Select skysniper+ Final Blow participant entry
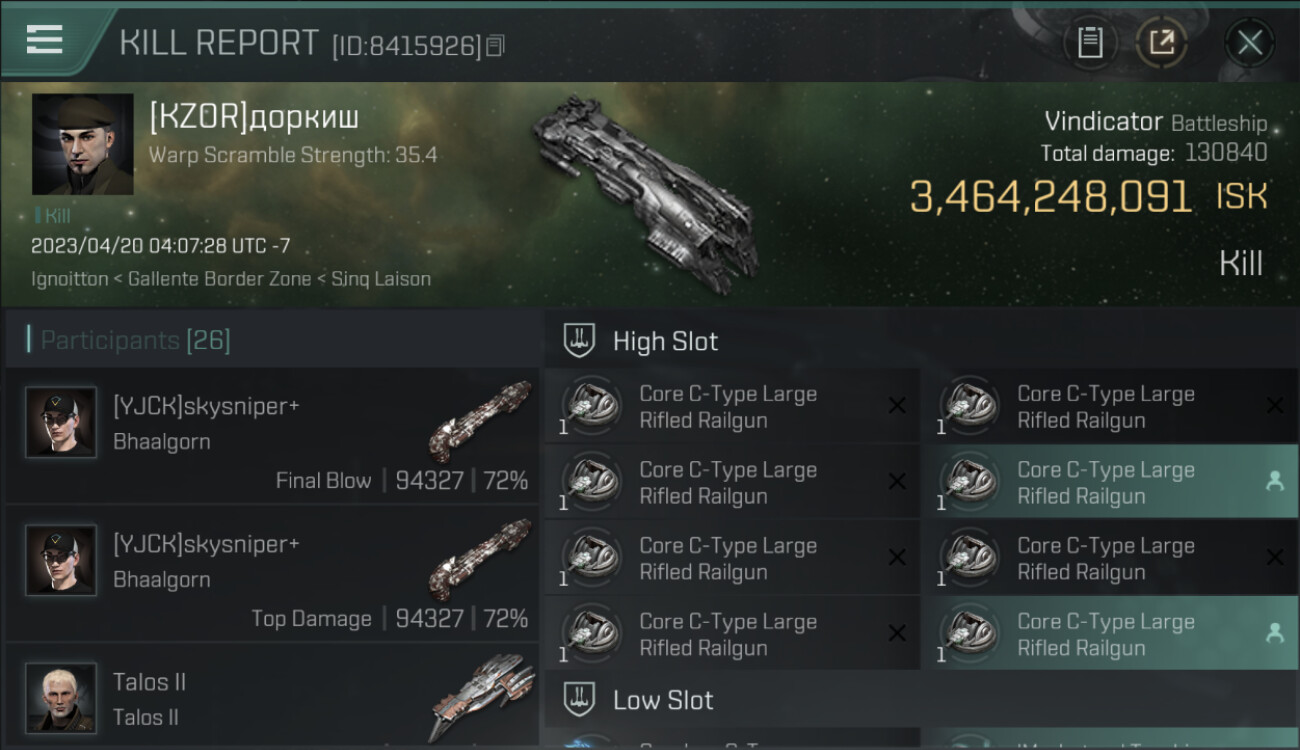1300x750 pixels. click(x=272, y=435)
